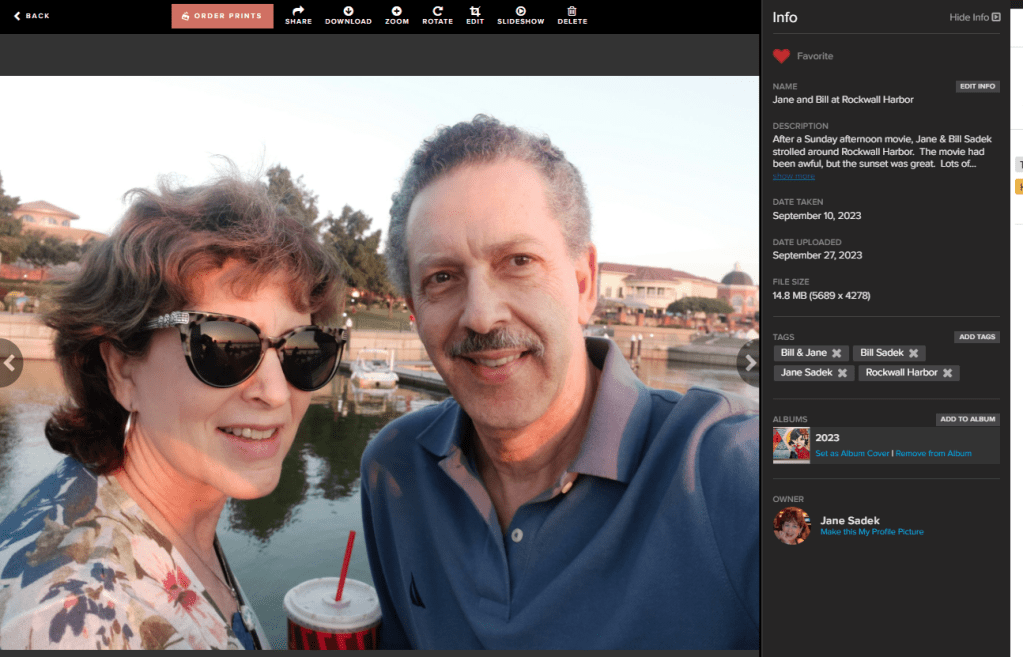Collapse panel with Hide Info
Image resolution: width=1023 pixels, height=657 pixels.
coord(974,17)
